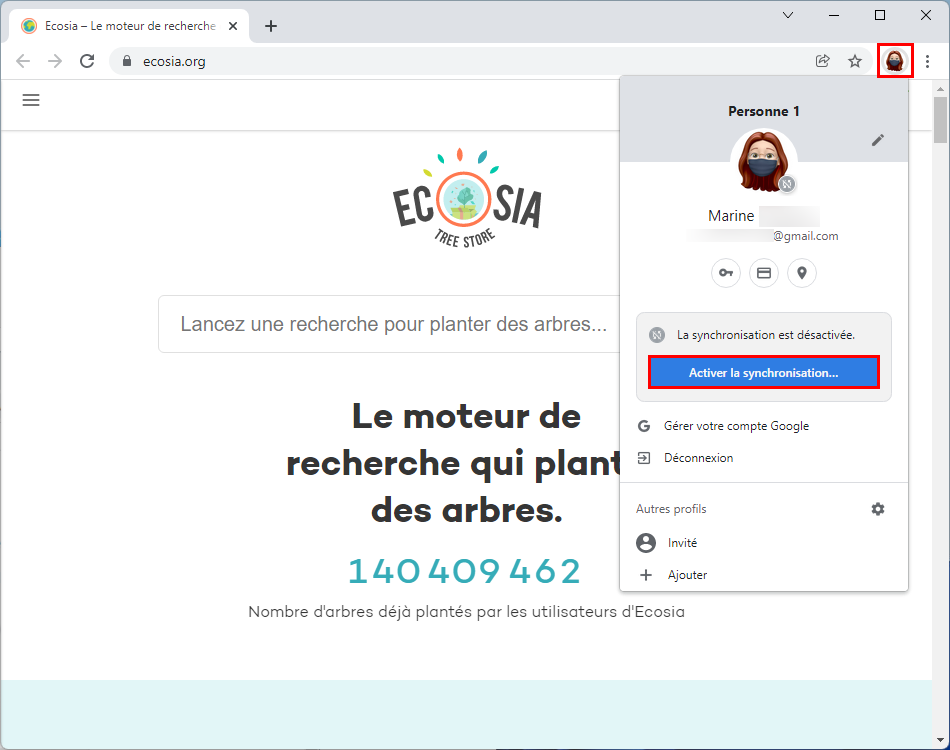Open the tab search dropdown arrow
This screenshot has width=950, height=750.
pyautogui.click(x=788, y=15)
